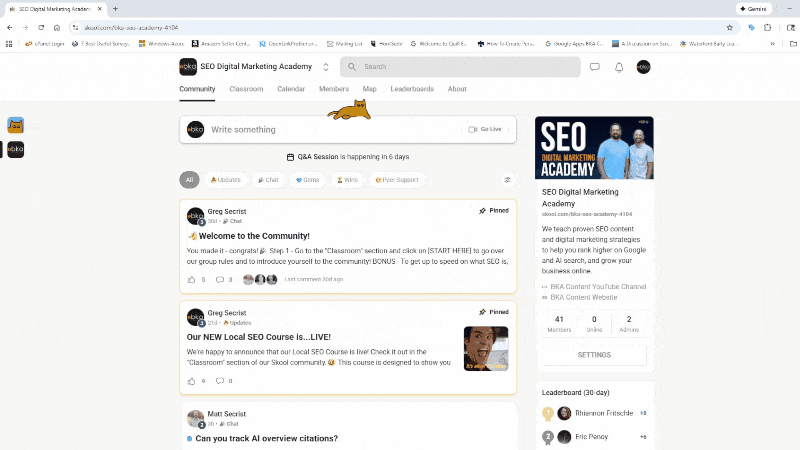Close the SEO Digital Marketing Academy tab

pos(99,9)
